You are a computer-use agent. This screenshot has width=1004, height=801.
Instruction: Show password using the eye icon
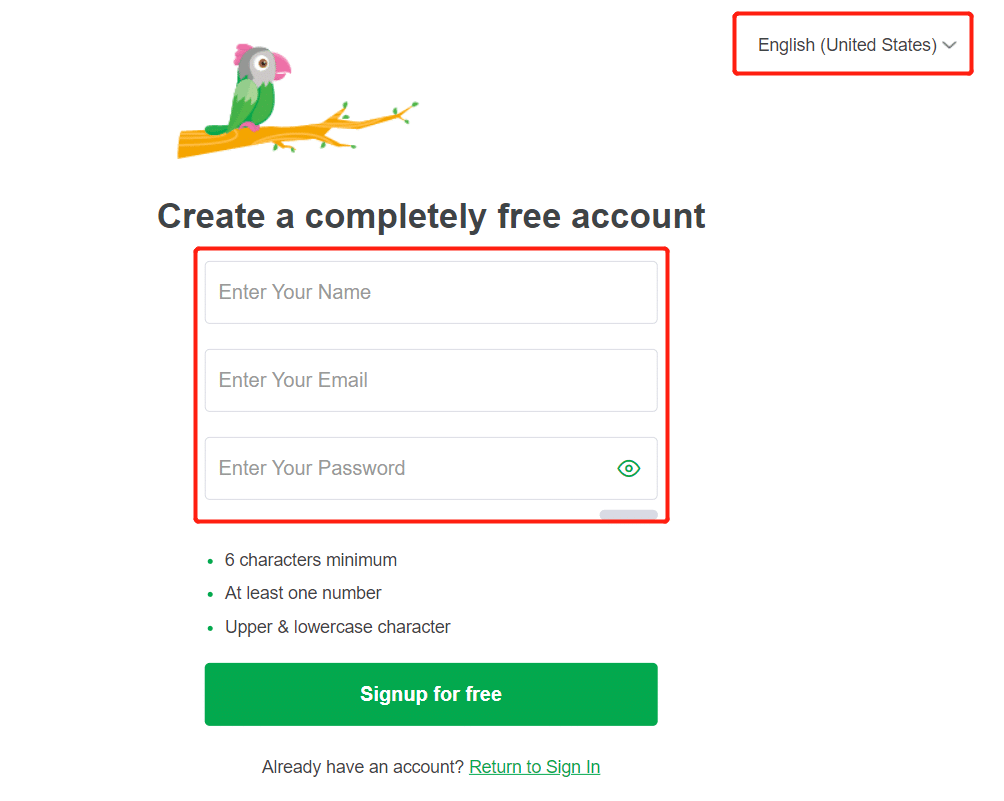click(x=628, y=469)
